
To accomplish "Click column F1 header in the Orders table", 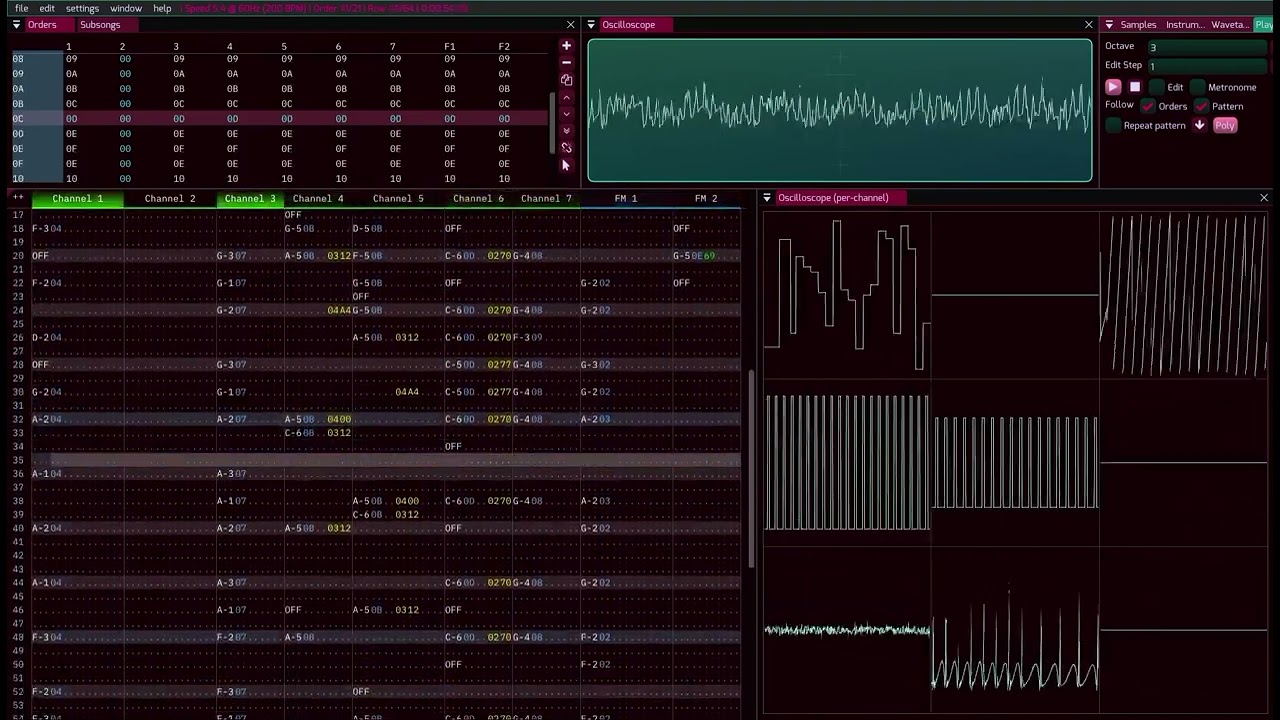I will (450, 46).
